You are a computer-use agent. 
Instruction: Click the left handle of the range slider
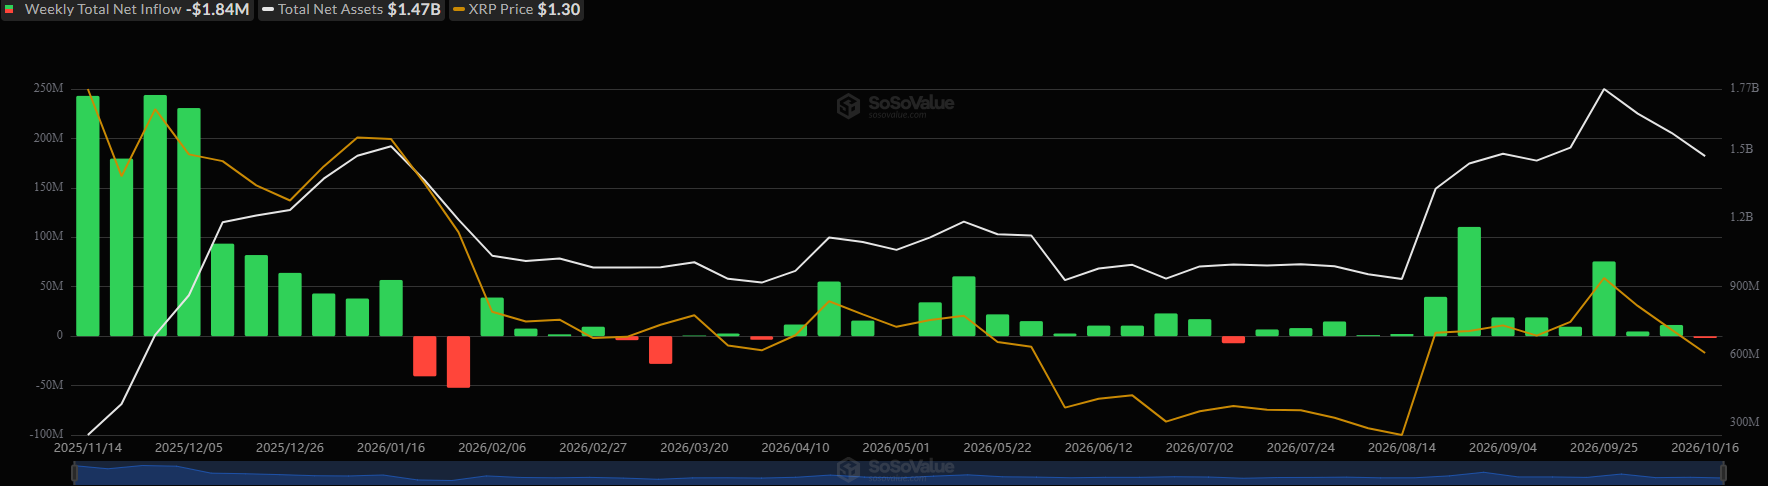point(74,473)
